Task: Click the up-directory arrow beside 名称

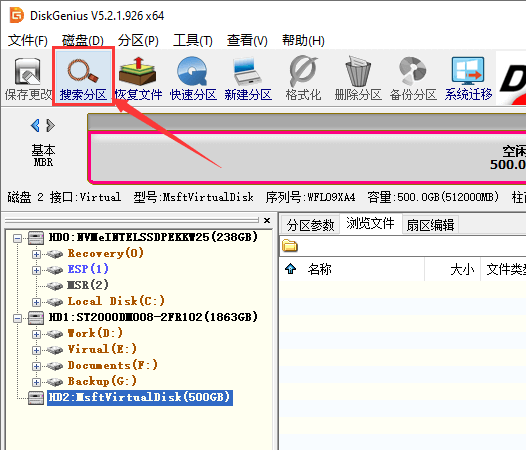Action: tap(291, 269)
